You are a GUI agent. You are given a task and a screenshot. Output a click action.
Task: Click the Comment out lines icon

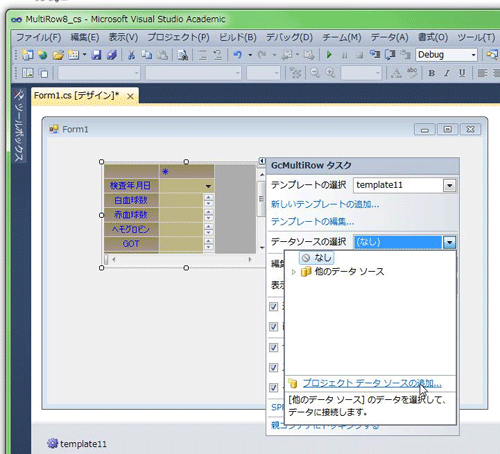pyautogui.click(x=202, y=55)
